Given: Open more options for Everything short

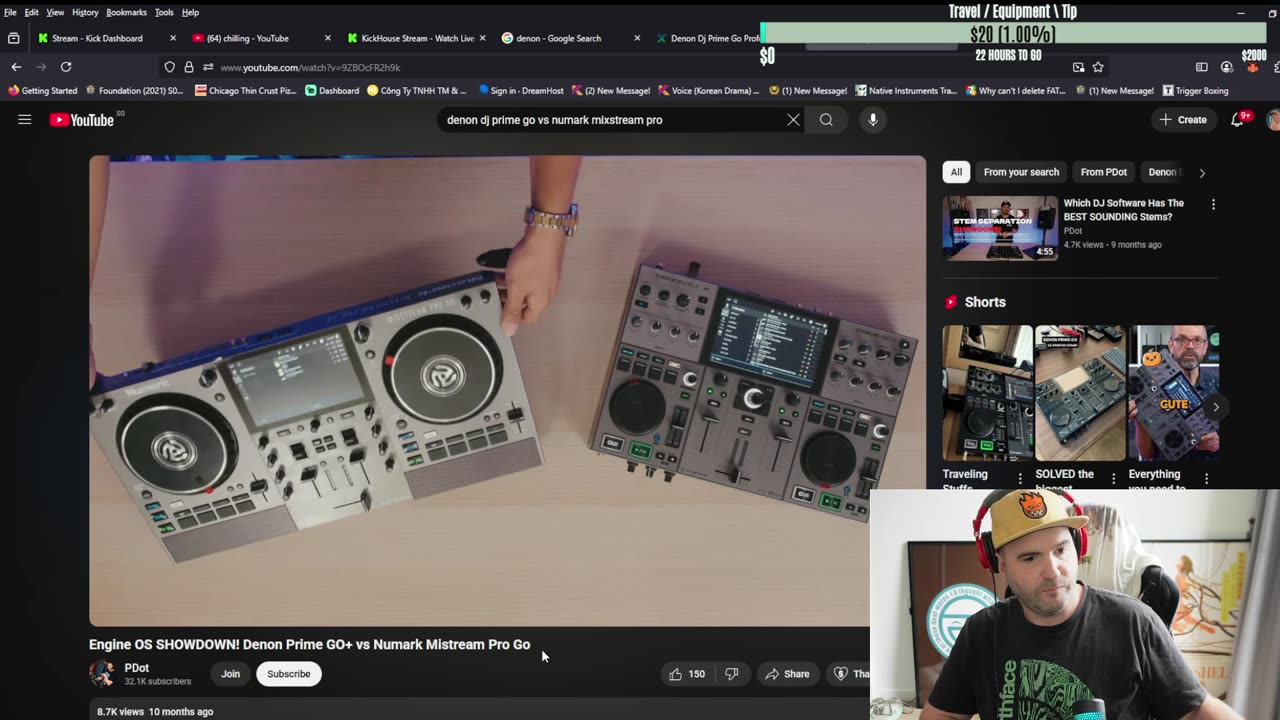Looking at the screenshot, I should pyautogui.click(x=1206, y=479).
